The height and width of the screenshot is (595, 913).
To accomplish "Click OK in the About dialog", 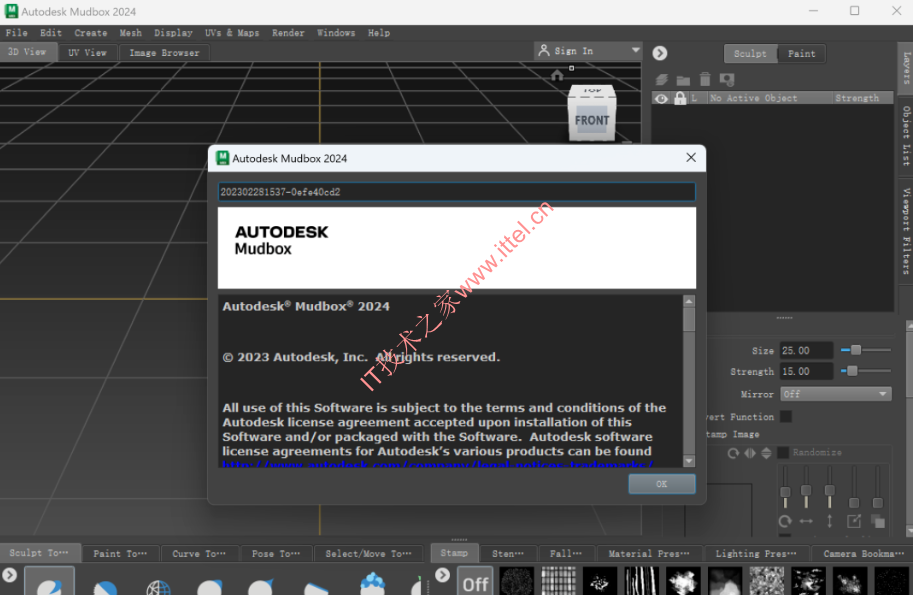I will [x=661, y=484].
